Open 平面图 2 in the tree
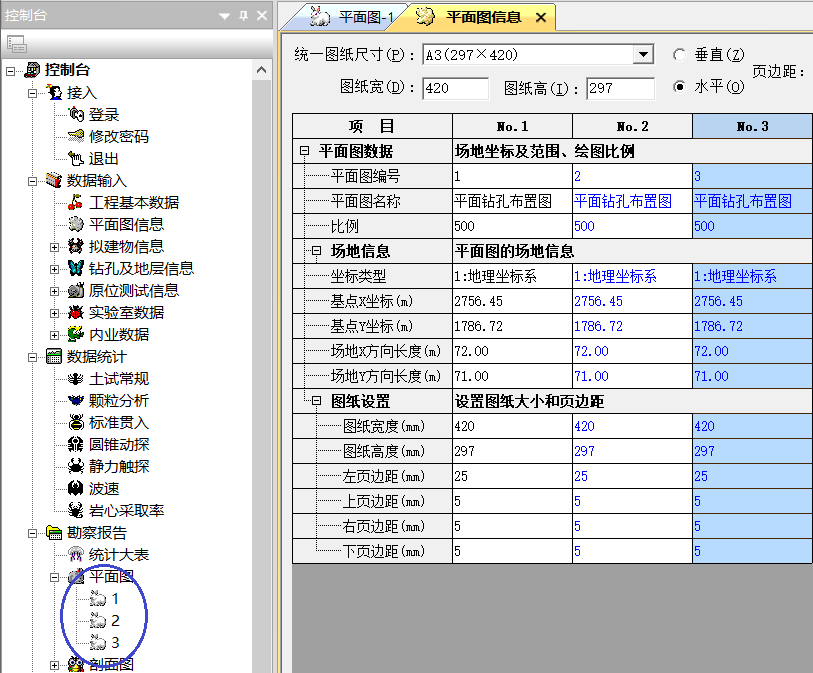Image resolution: width=813 pixels, height=673 pixels. coord(104,621)
